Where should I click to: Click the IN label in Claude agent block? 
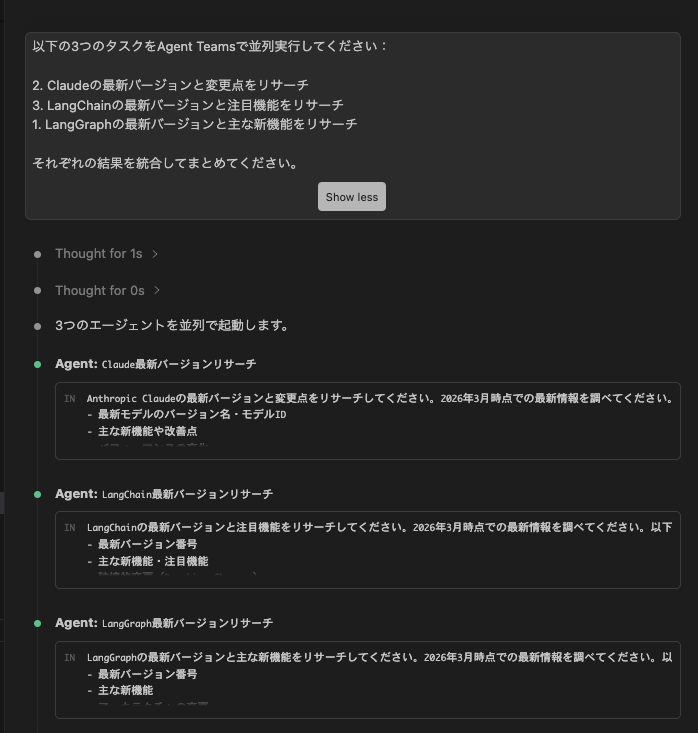70,398
